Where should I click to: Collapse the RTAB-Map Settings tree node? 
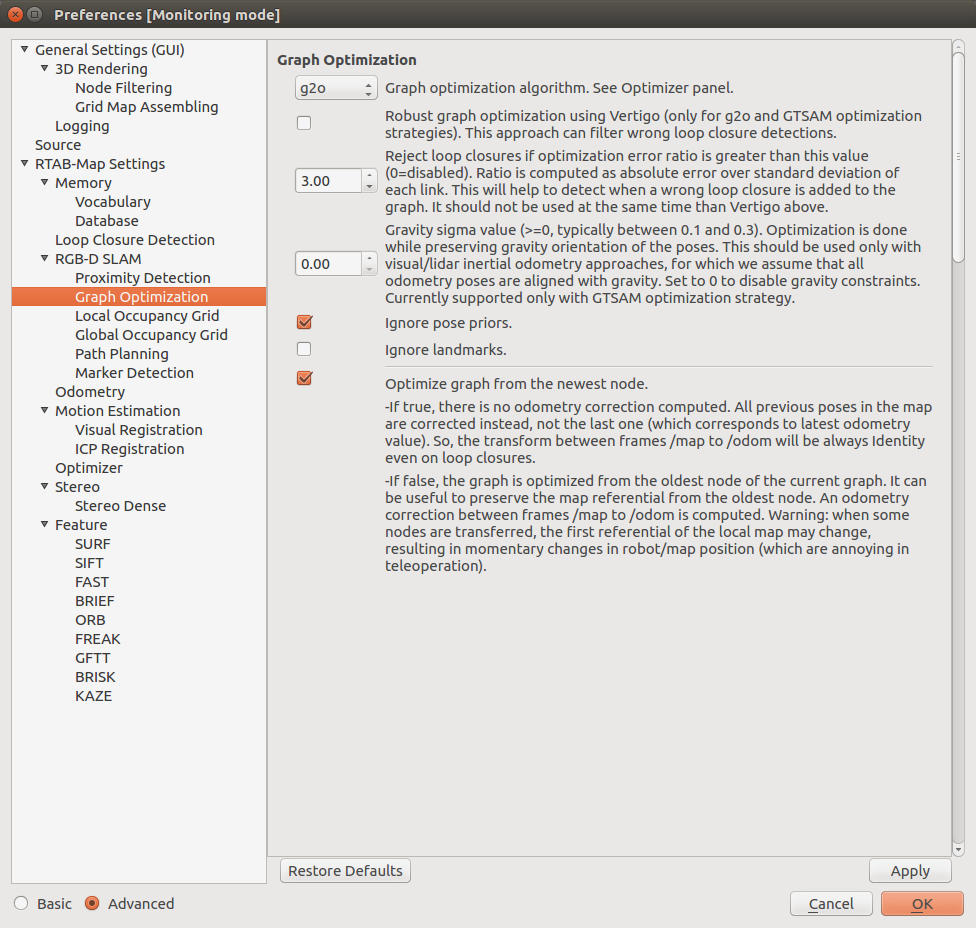click(24, 164)
